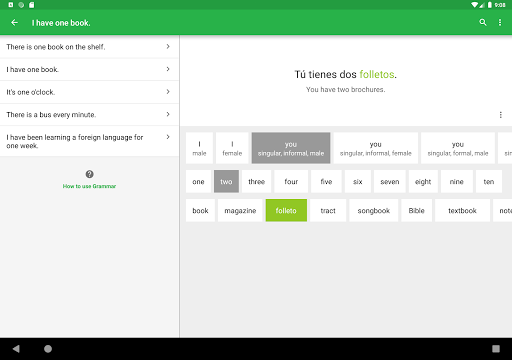The height and width of the screenshot is (360, 512).
Task: Open 'I have been learning a foreign language' item
Action: 89,141
